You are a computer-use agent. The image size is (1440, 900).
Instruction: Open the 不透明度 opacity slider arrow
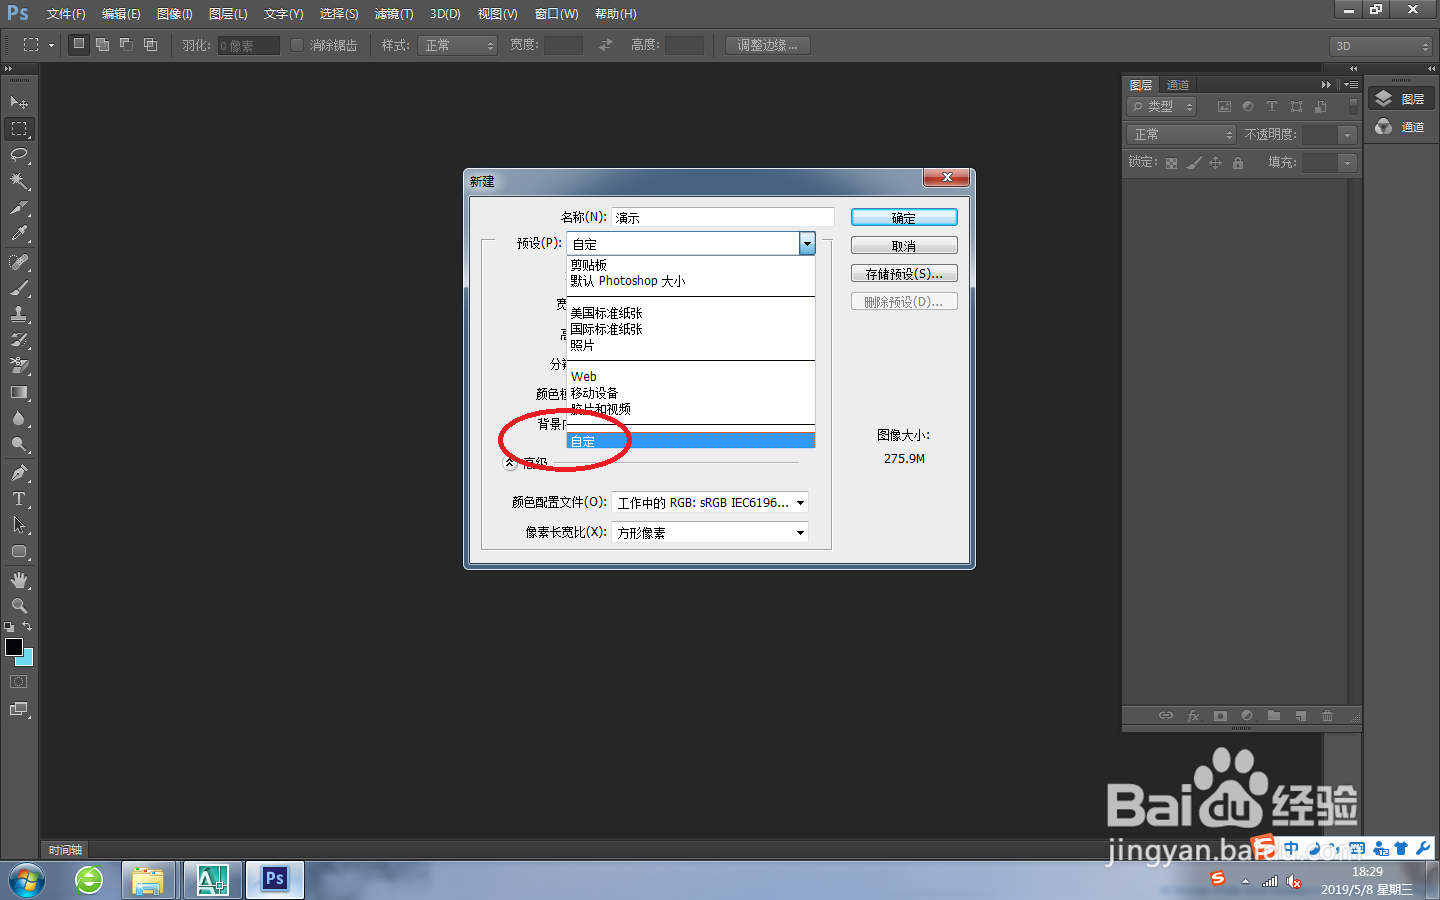click(1348, 135)
